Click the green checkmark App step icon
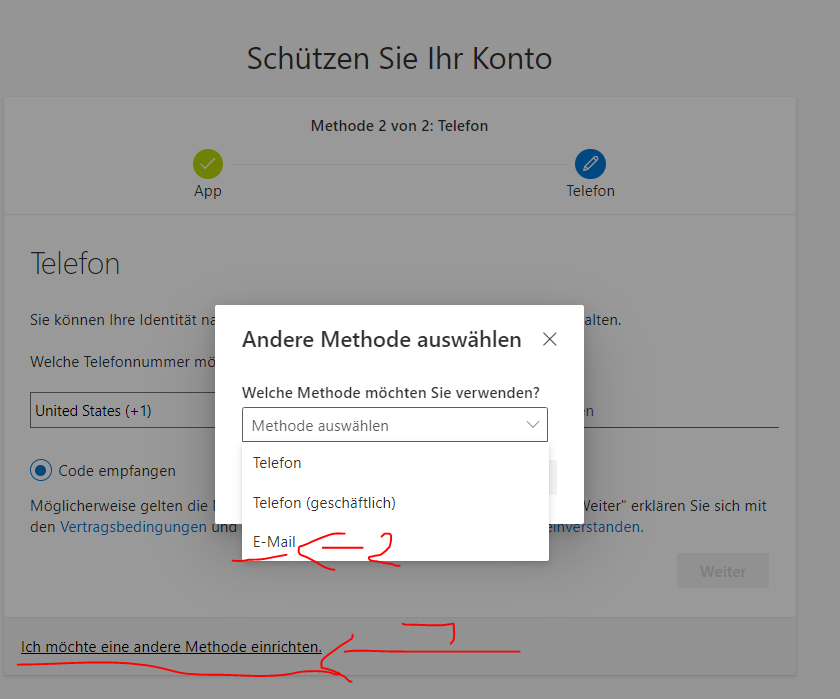The image size is (840, 699). click(x=207, y=164)
